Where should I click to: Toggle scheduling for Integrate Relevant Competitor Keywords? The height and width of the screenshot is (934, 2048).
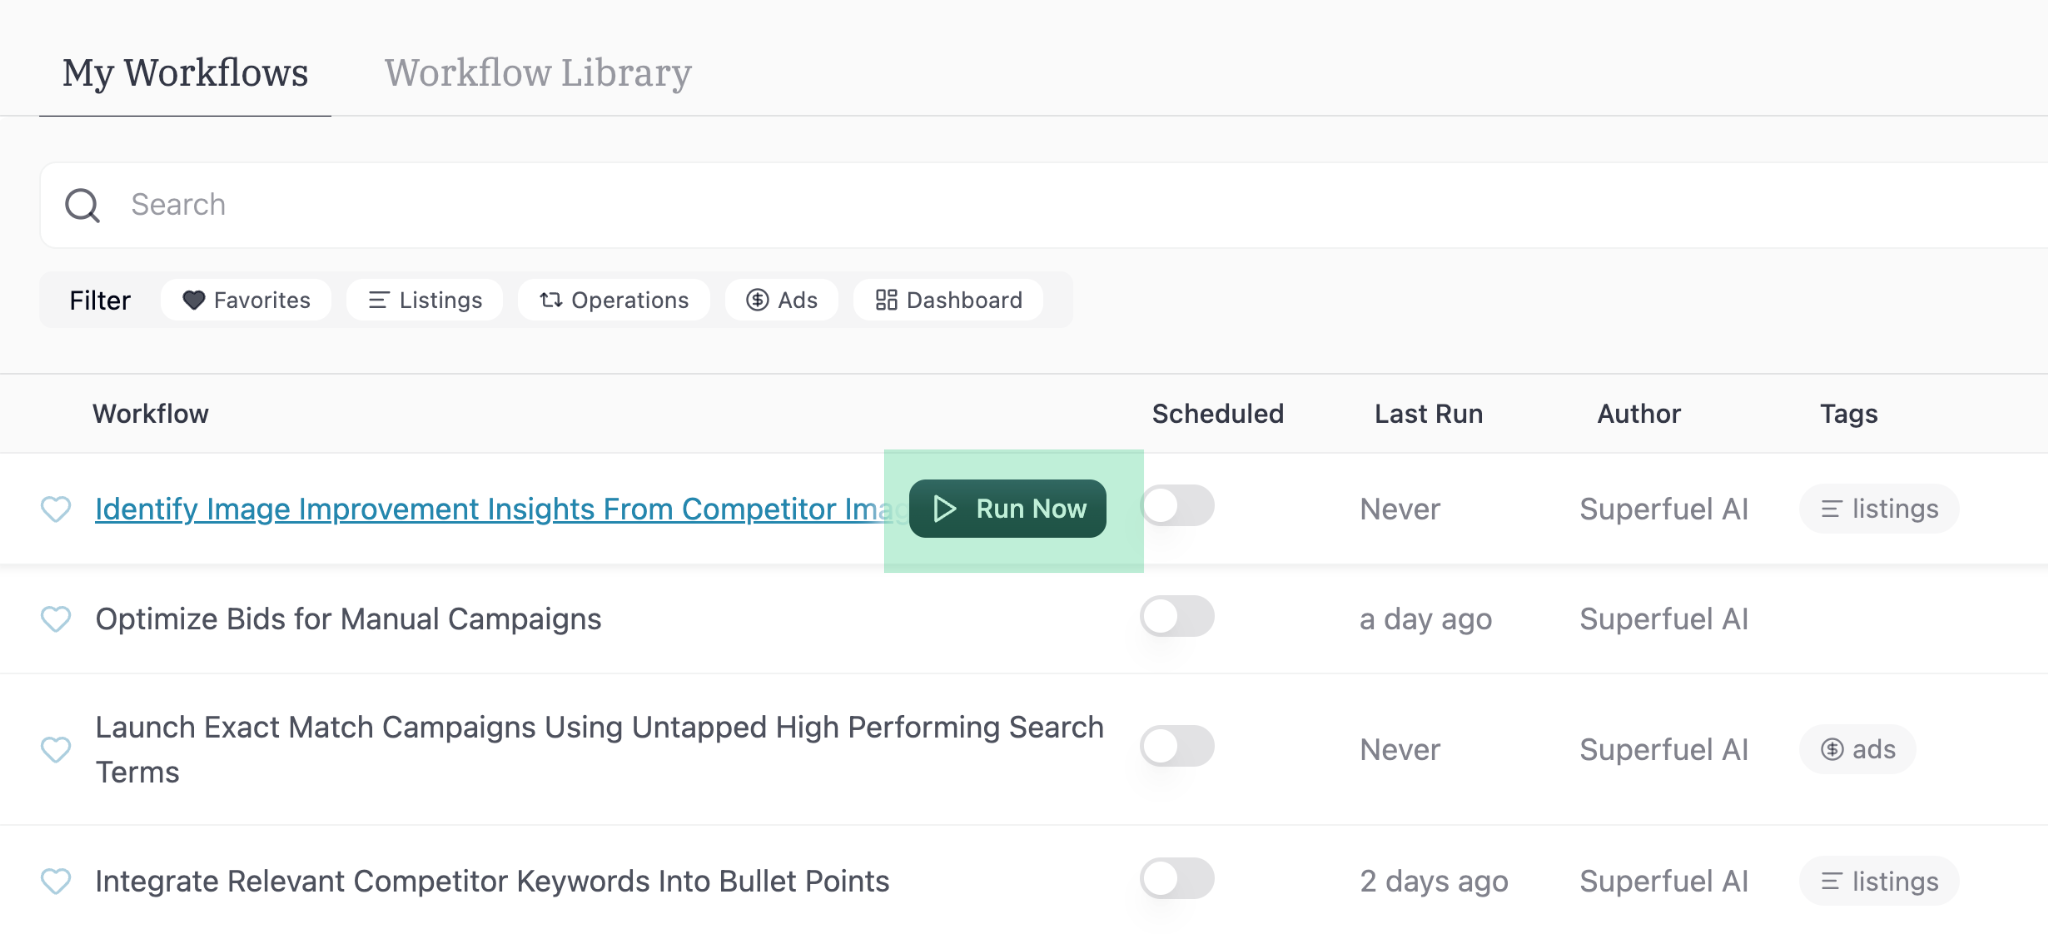[1177, 880]
